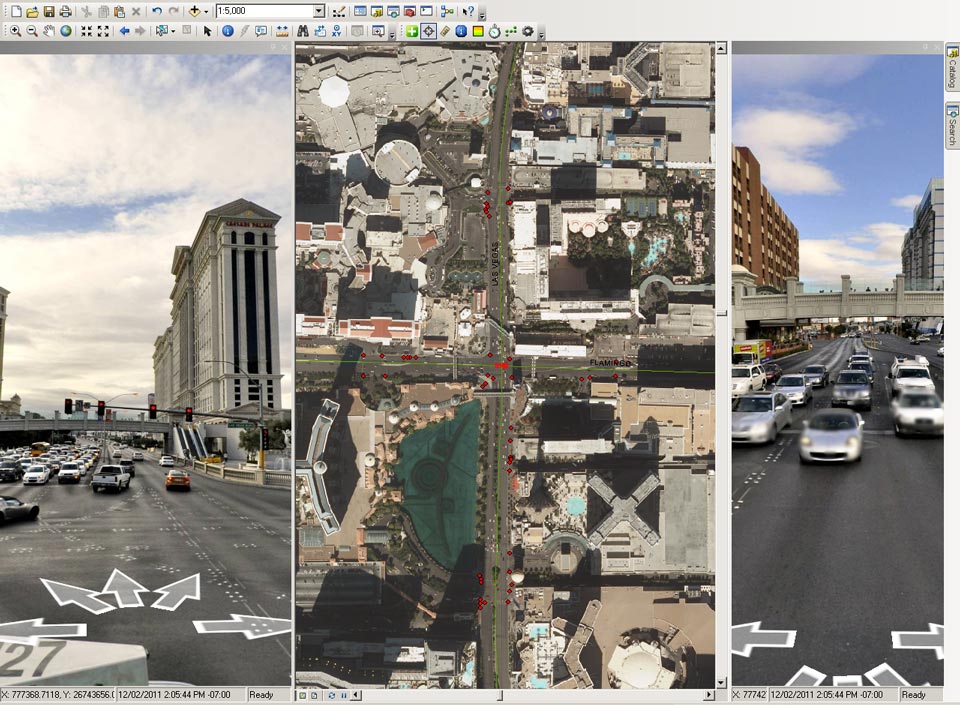The width and height of the screenshot is (960, 705).
Task: Click the stopwatch icon in toolbar
Action: coord(494,31)
